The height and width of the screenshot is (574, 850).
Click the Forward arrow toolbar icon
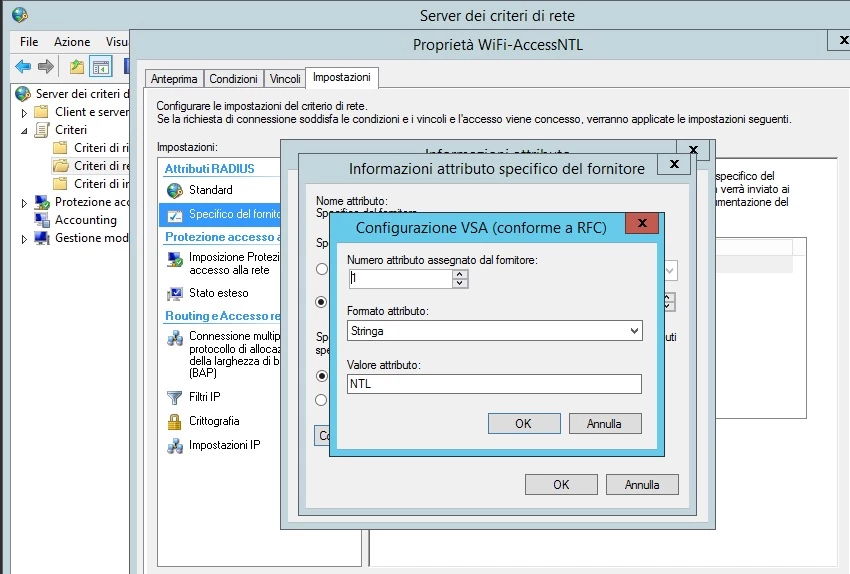click(46, 67)
